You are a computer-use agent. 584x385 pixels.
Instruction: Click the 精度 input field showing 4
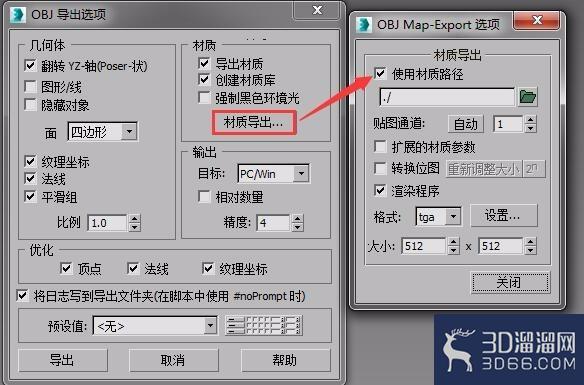(274, 223)
